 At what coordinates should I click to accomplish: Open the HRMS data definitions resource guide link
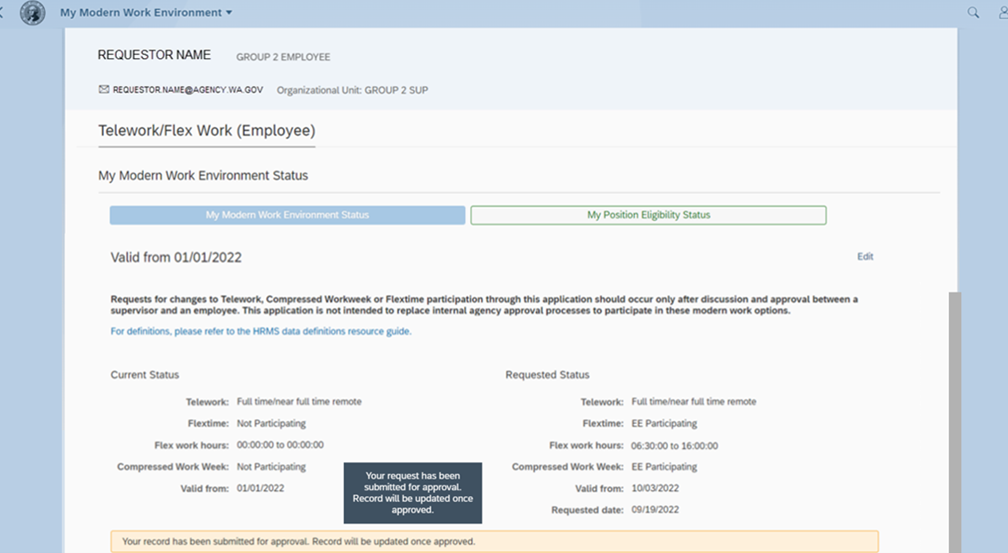[260, 331]
